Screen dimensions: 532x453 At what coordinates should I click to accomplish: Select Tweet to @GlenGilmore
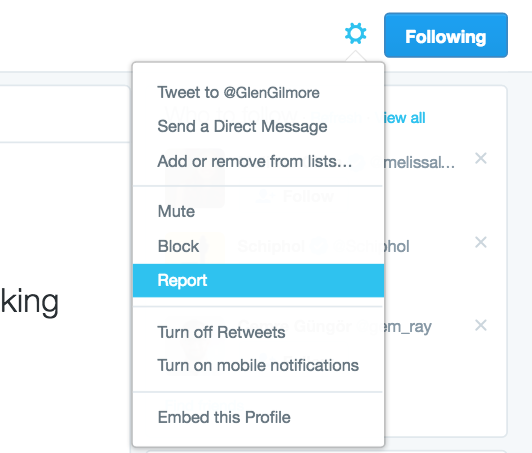(x=239, y=93)
